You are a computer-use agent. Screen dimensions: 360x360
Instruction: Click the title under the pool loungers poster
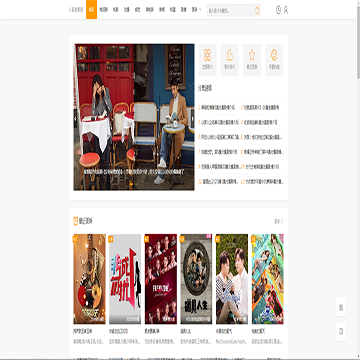point(258,332)
